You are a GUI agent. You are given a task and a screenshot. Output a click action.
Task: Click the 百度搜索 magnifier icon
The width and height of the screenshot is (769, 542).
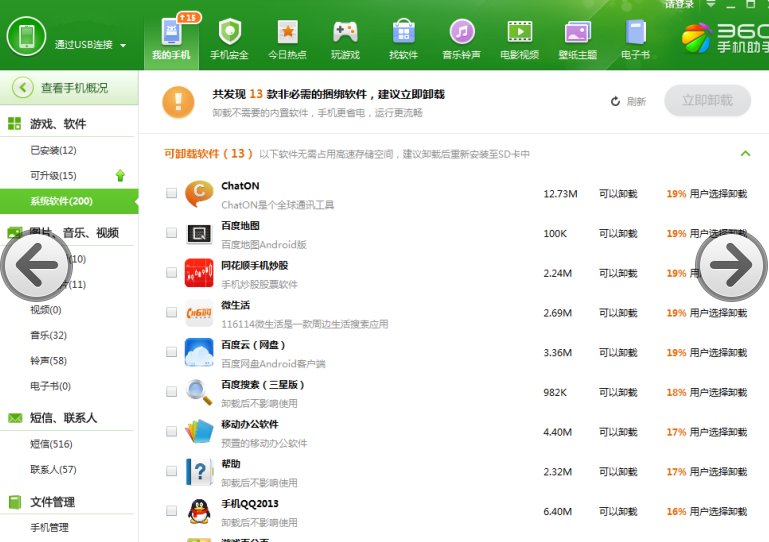click(199, 392)
